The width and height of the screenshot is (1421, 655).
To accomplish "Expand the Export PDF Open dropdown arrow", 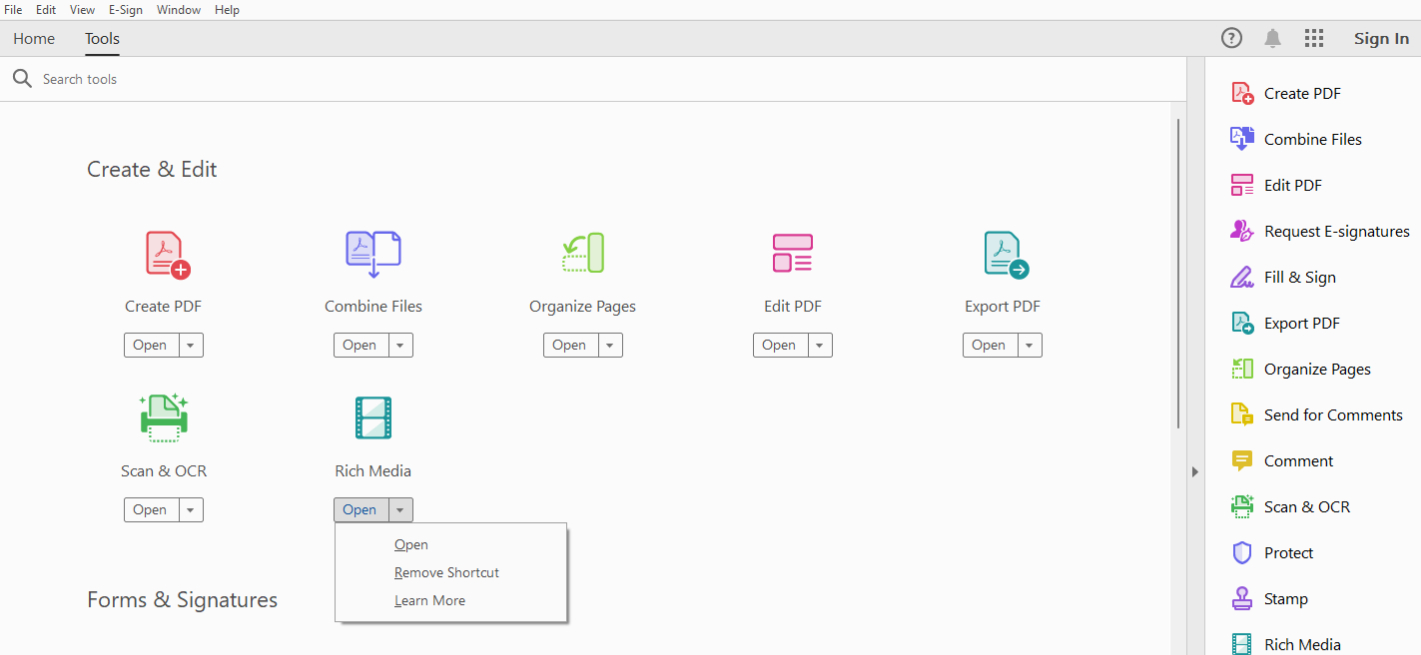I will coord(1030,345).
